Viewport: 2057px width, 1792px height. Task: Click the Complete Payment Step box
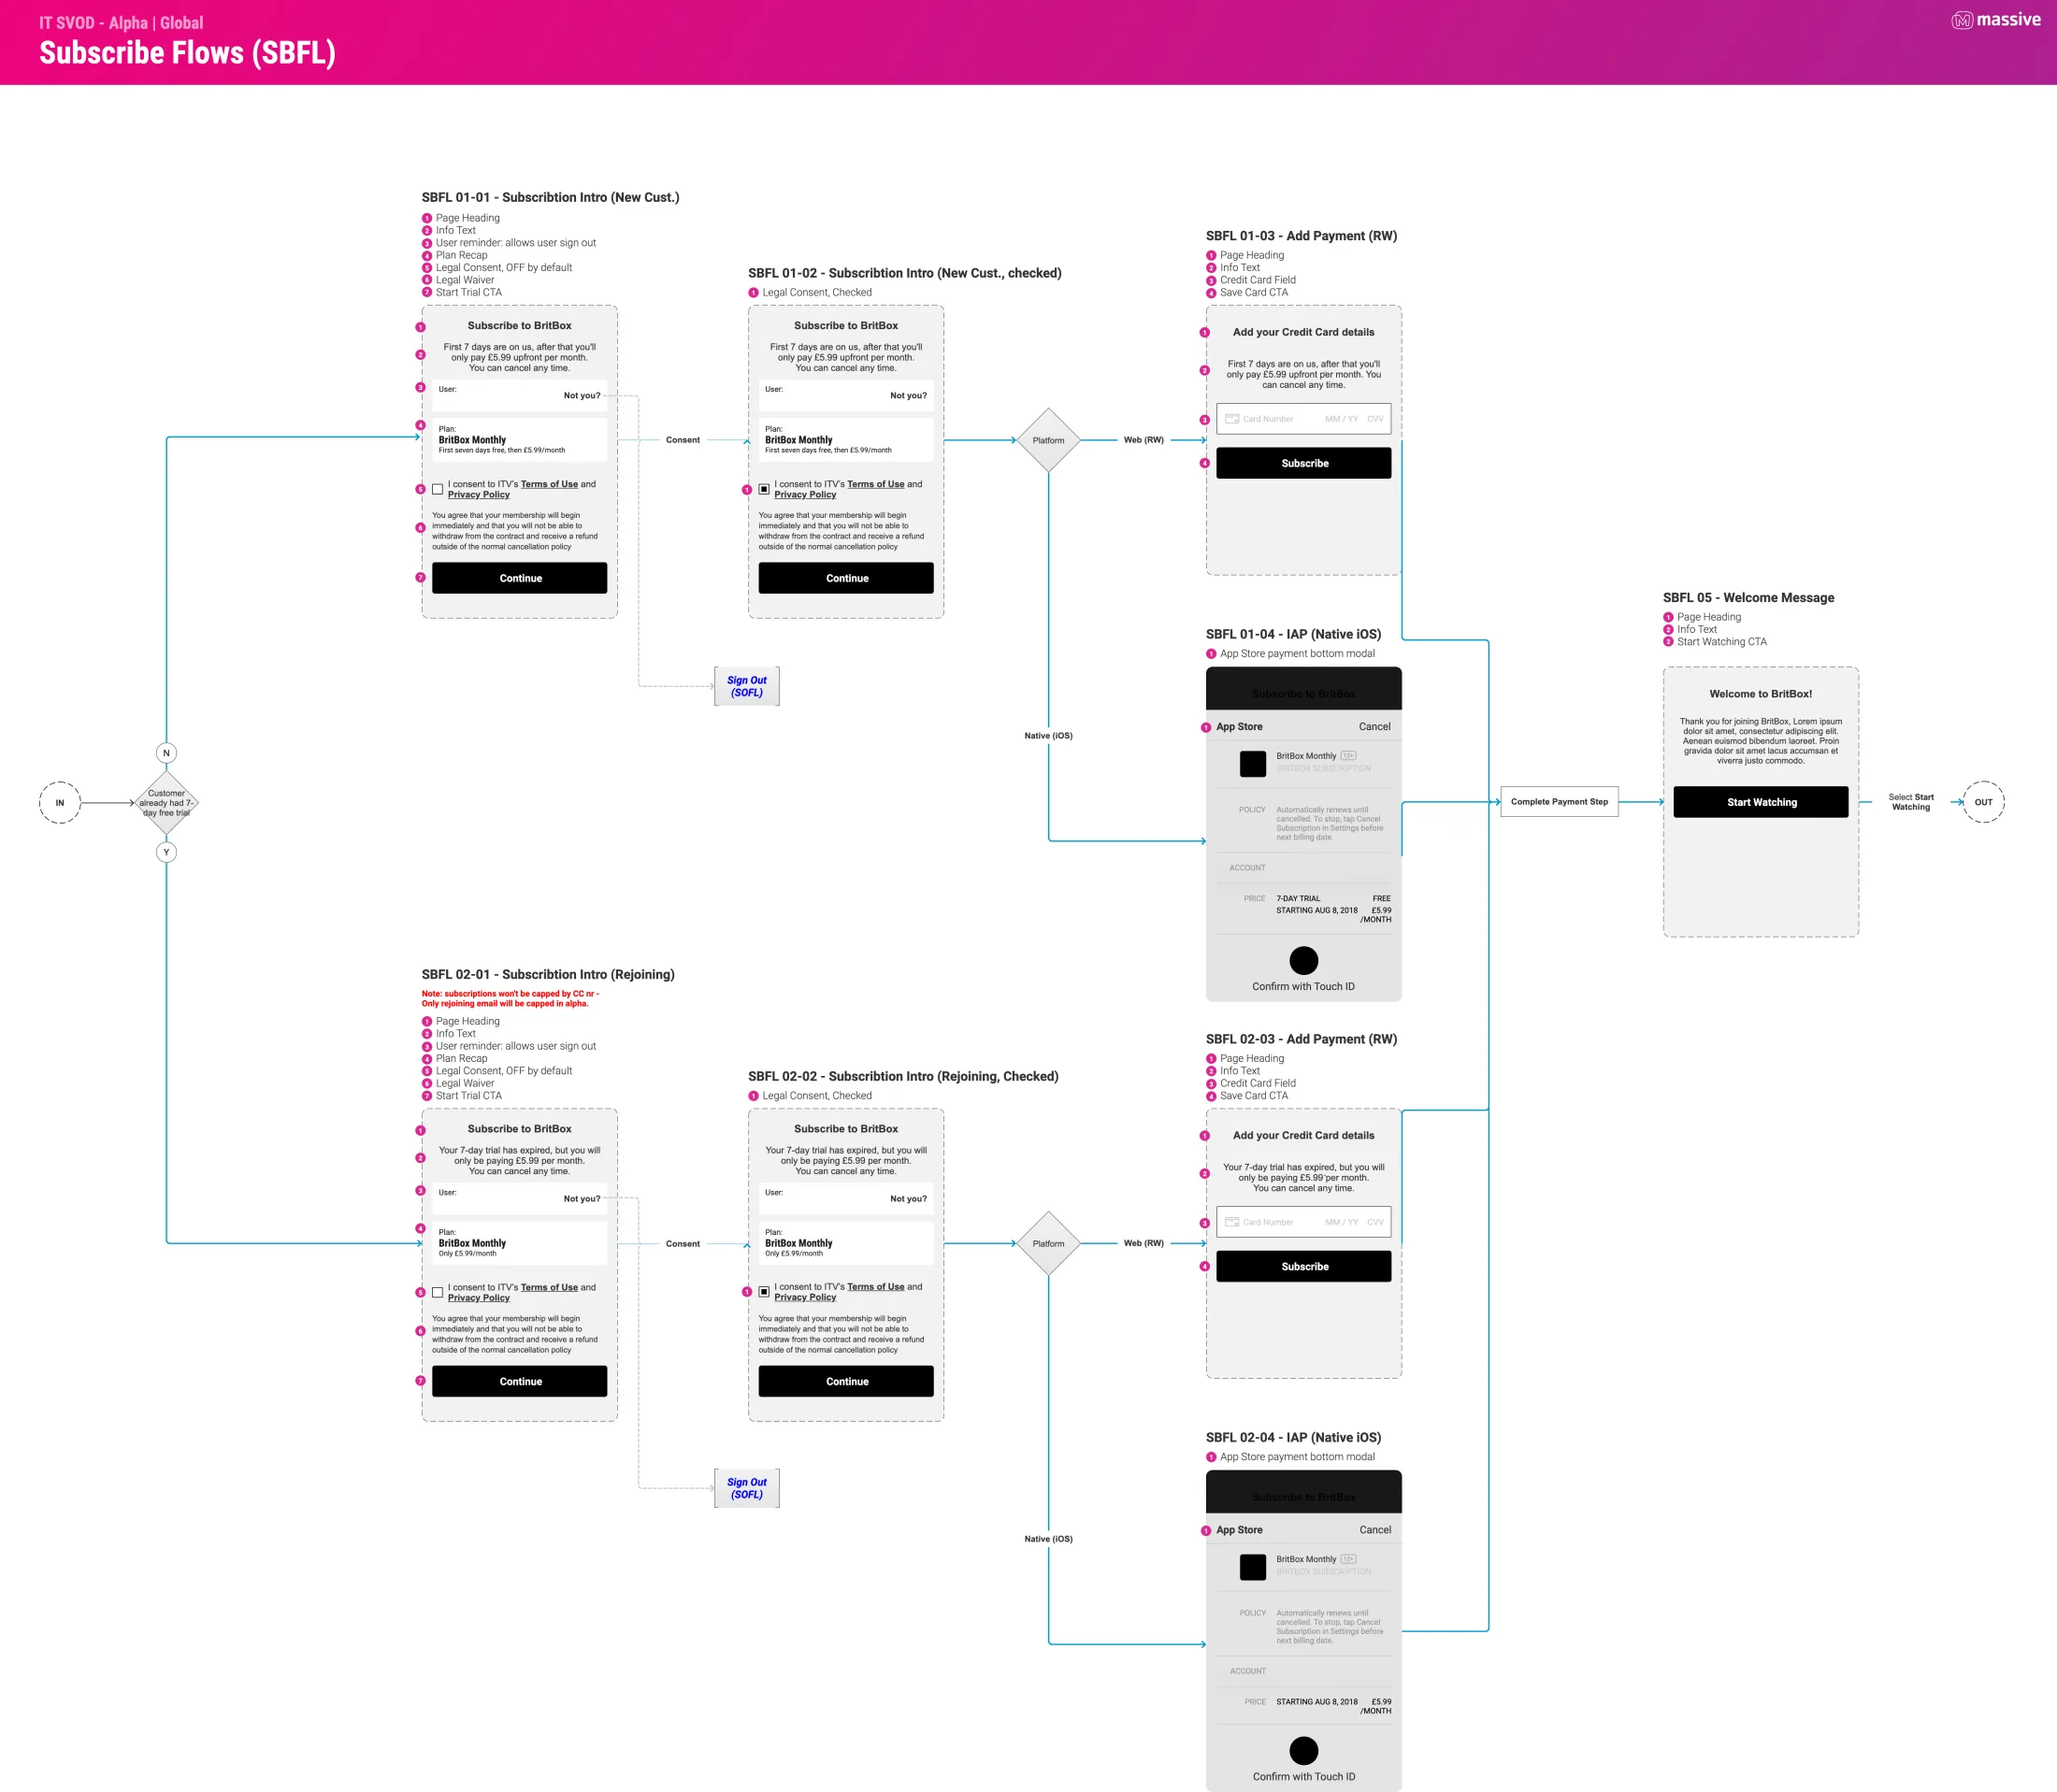(1559, 802)
